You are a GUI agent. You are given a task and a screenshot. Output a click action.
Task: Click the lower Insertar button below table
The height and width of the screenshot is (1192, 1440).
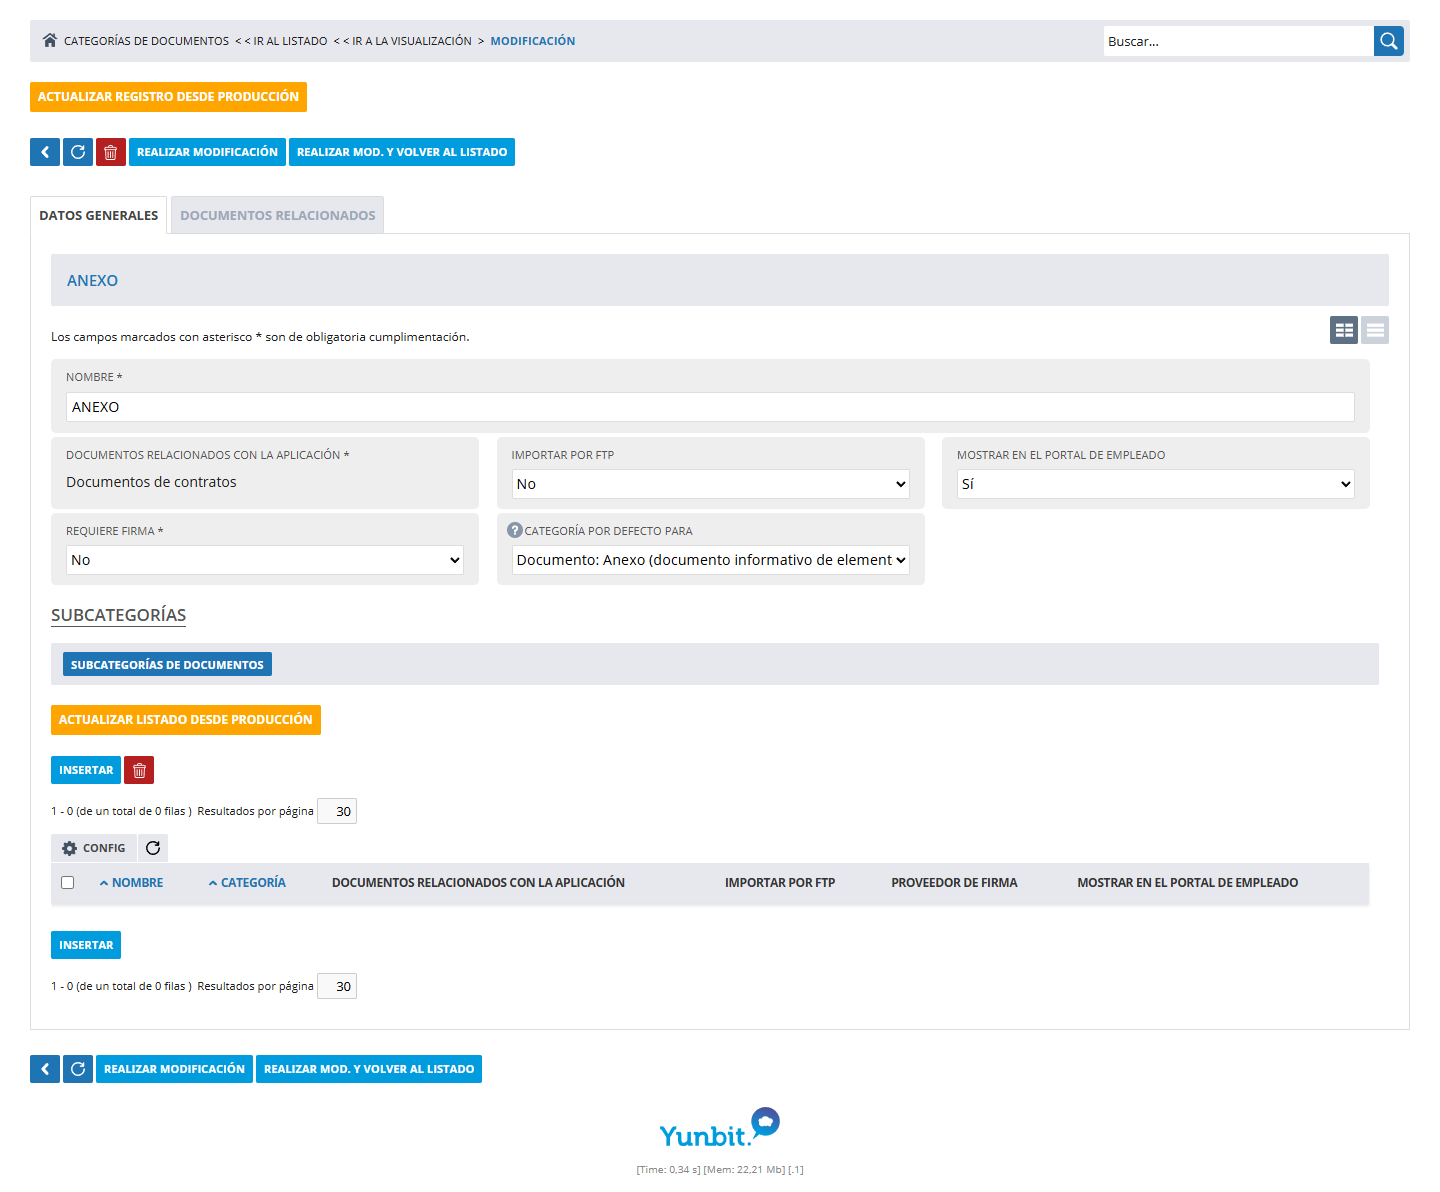[x=86, y=945]
